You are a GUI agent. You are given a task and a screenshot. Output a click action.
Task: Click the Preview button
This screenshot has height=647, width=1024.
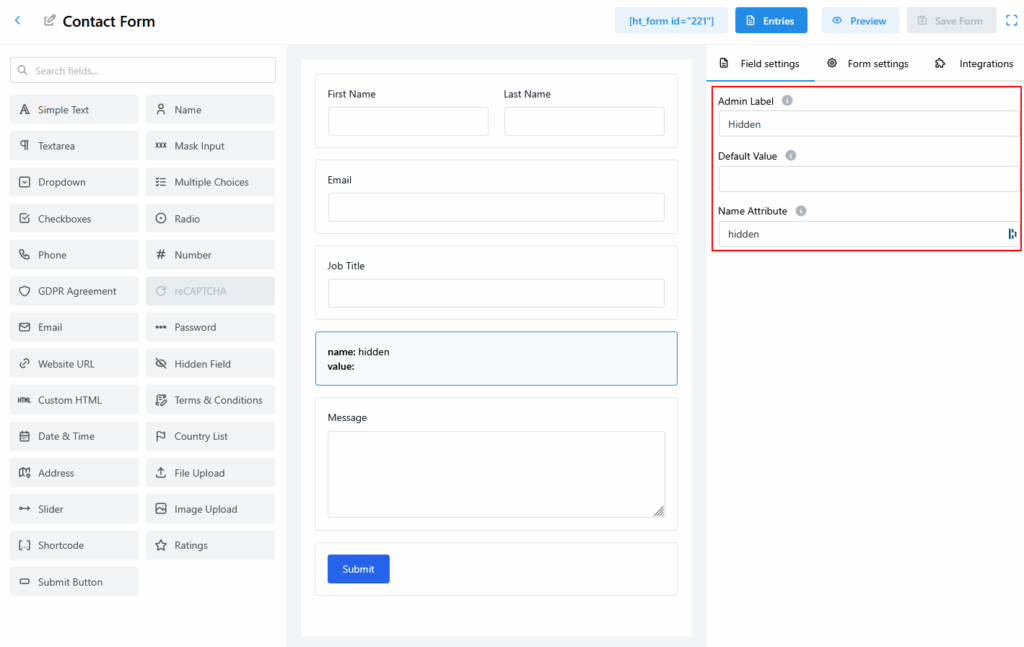(x=860, y=21)
